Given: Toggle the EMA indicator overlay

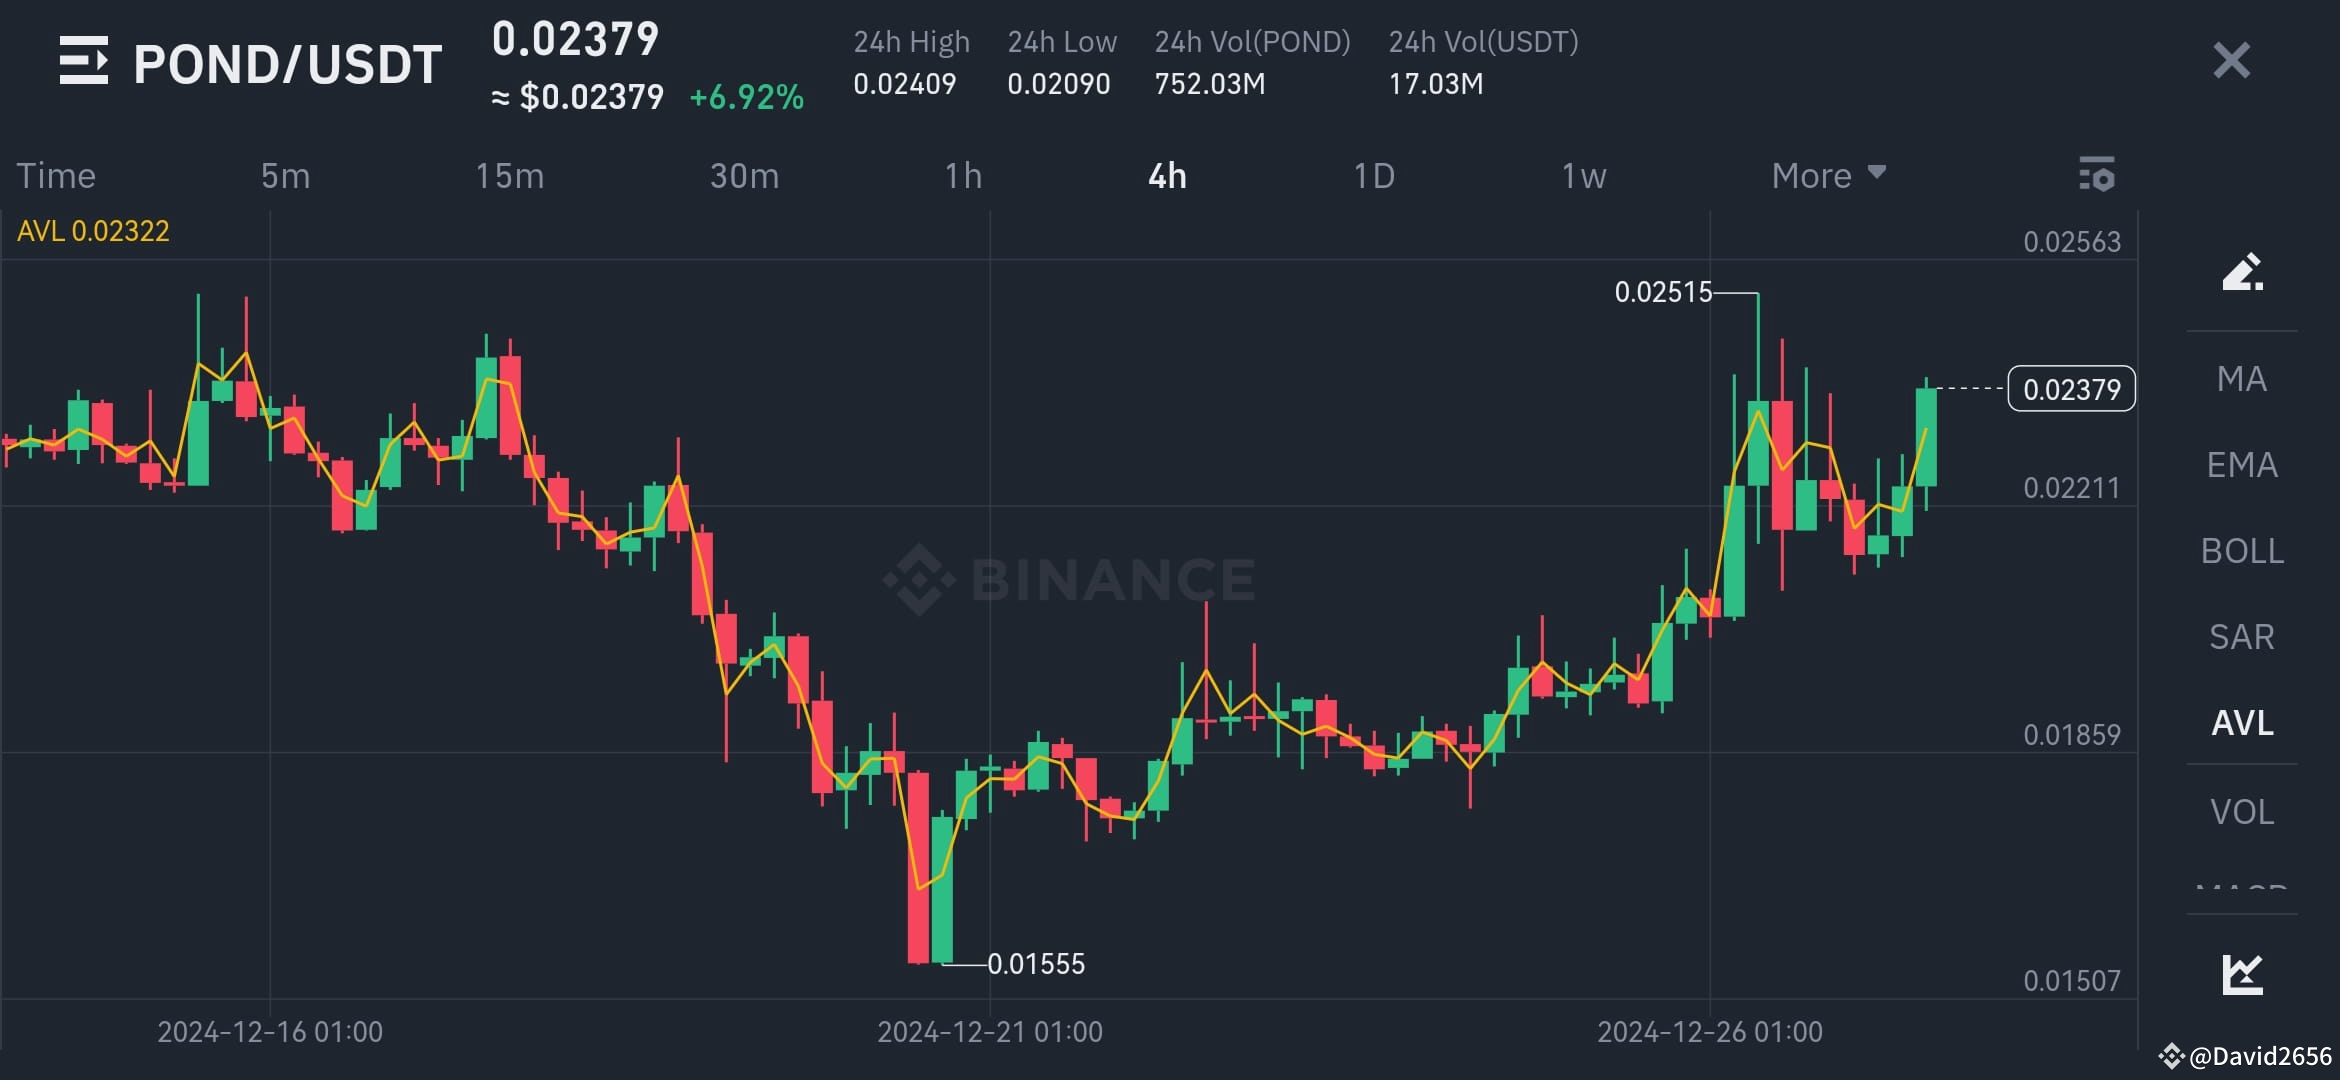Looking at the screenshot, I should 2242,464.
